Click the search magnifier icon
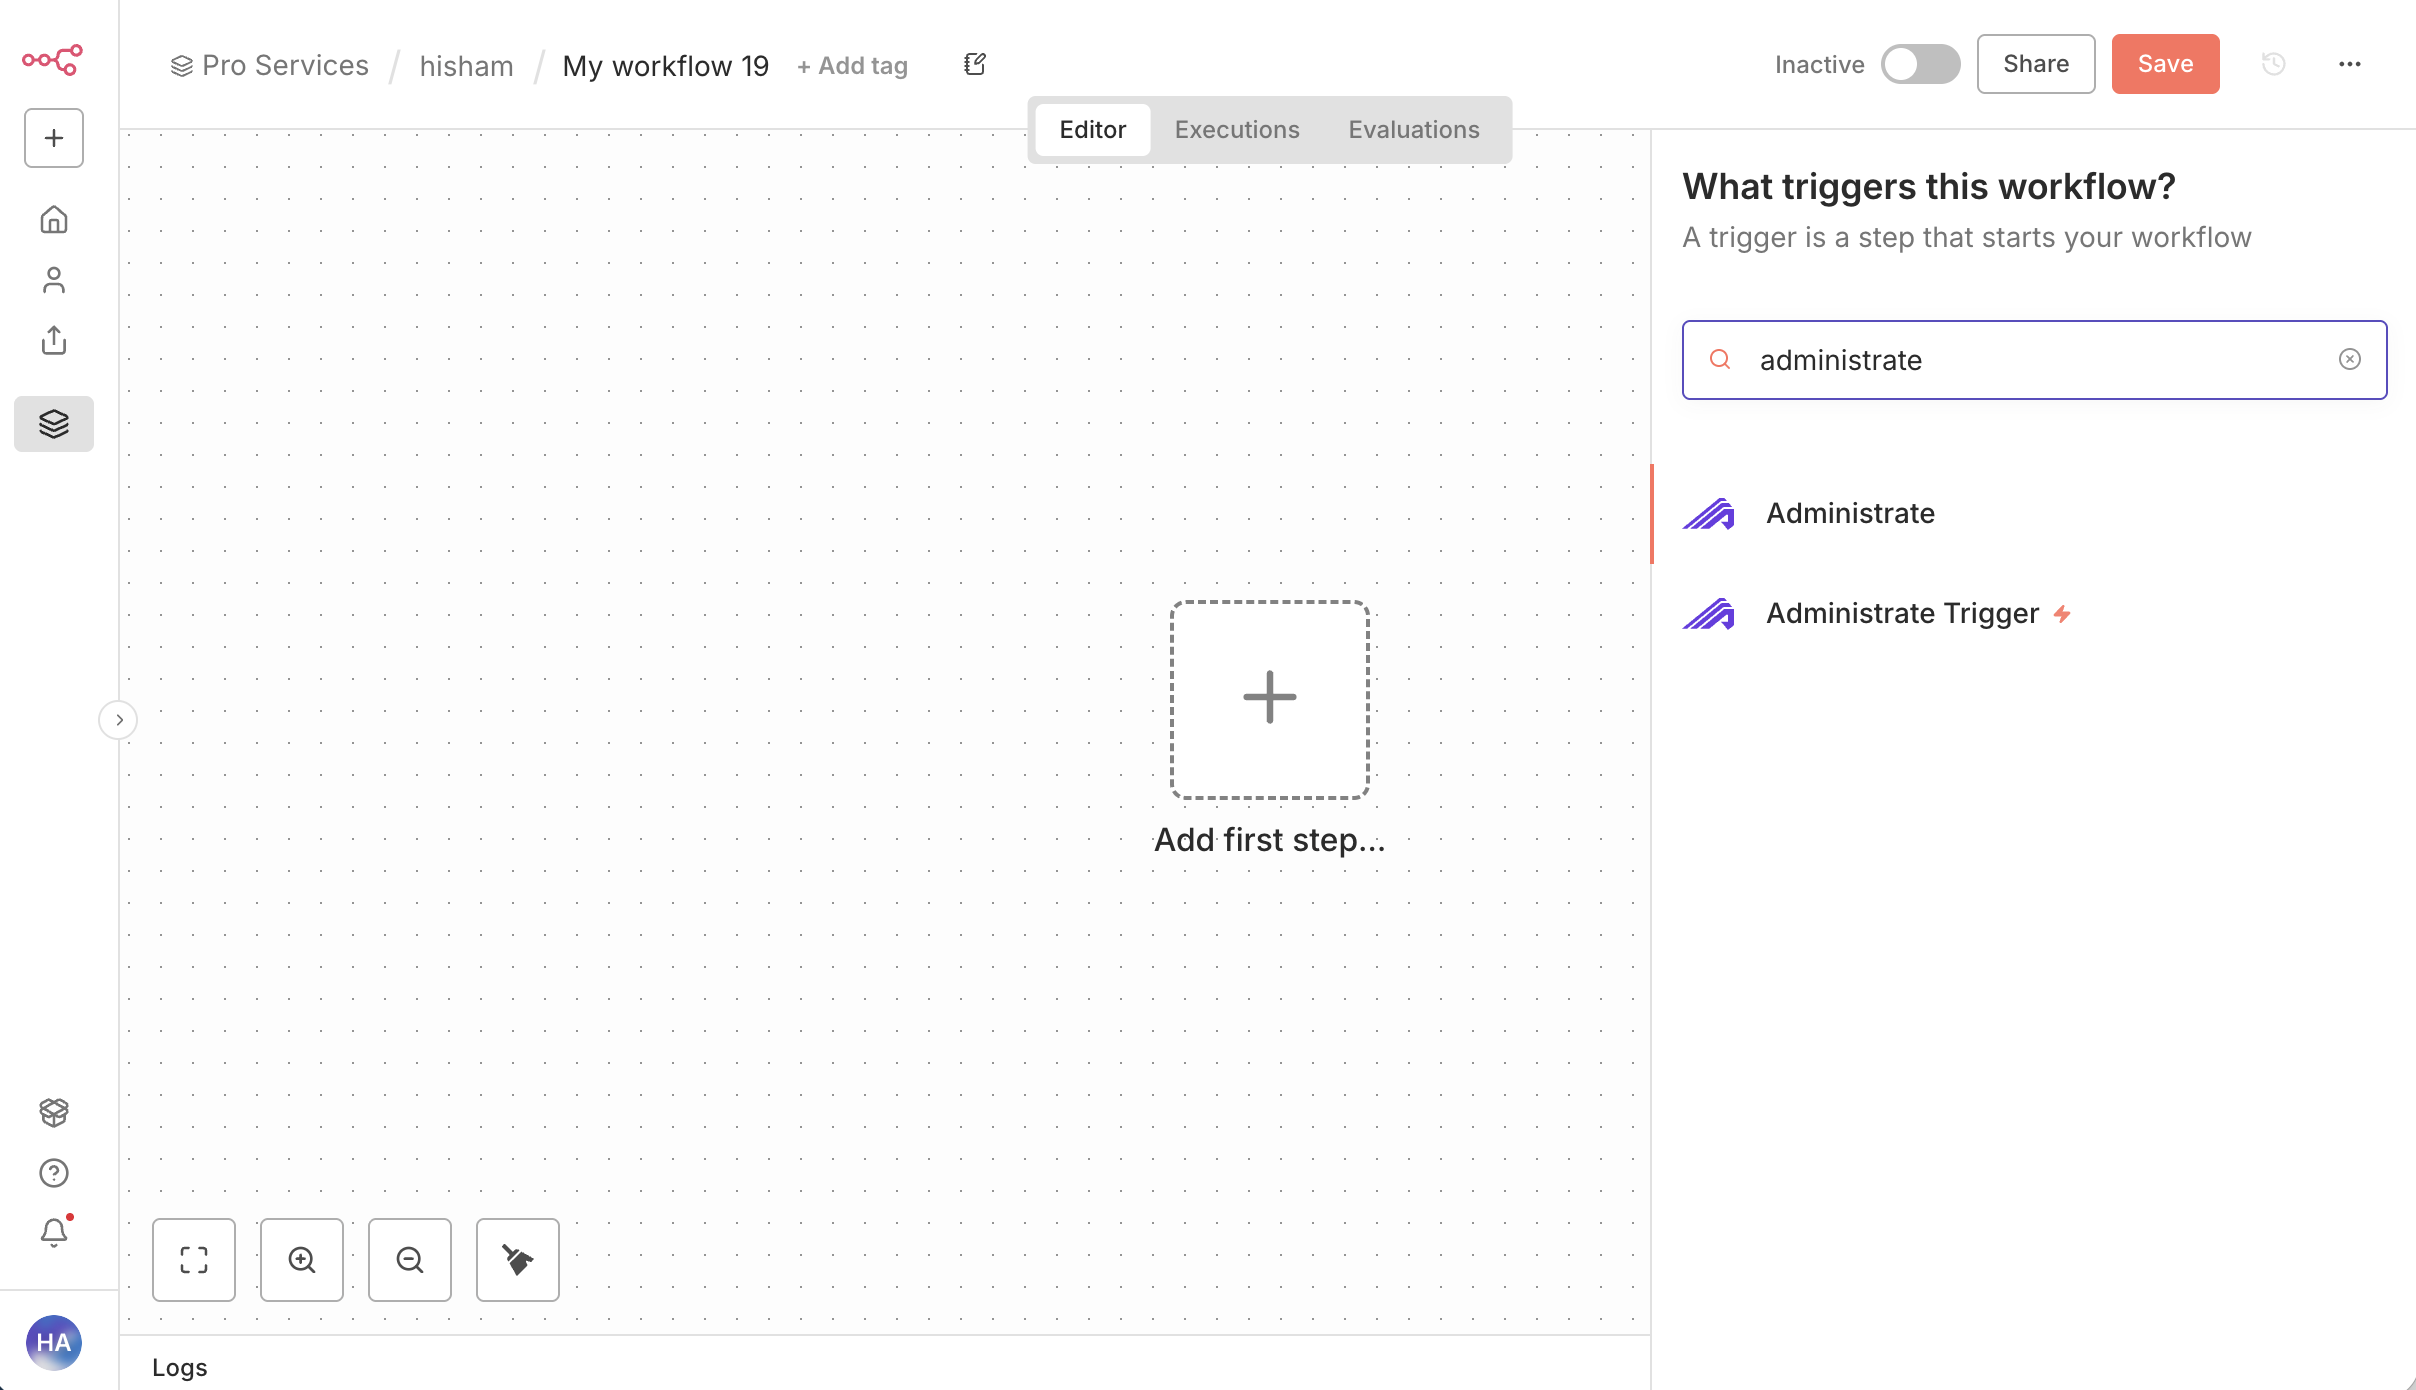This screenshot has height=1390, width=2416. 1720,359
